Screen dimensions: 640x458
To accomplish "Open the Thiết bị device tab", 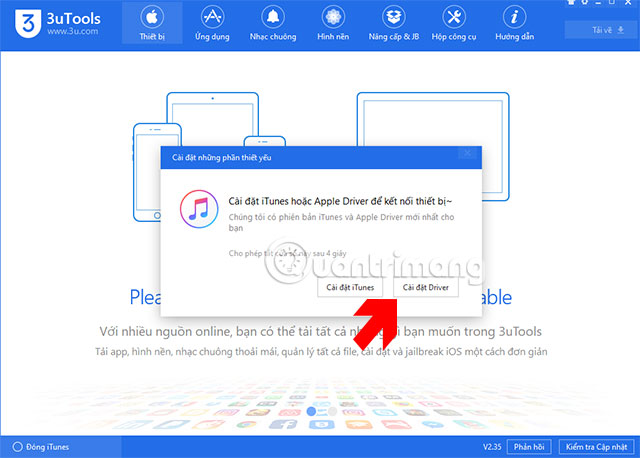I will pyautogui.click(x=152, y=23).
